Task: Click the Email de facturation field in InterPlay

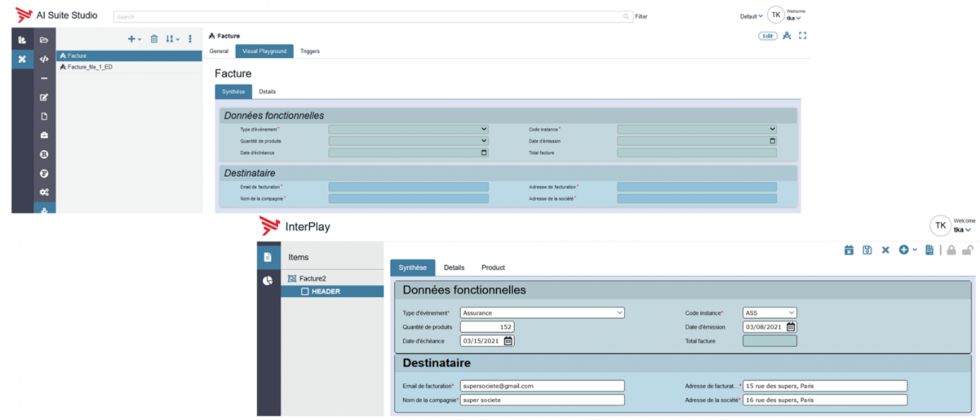Action: [542, 386]
